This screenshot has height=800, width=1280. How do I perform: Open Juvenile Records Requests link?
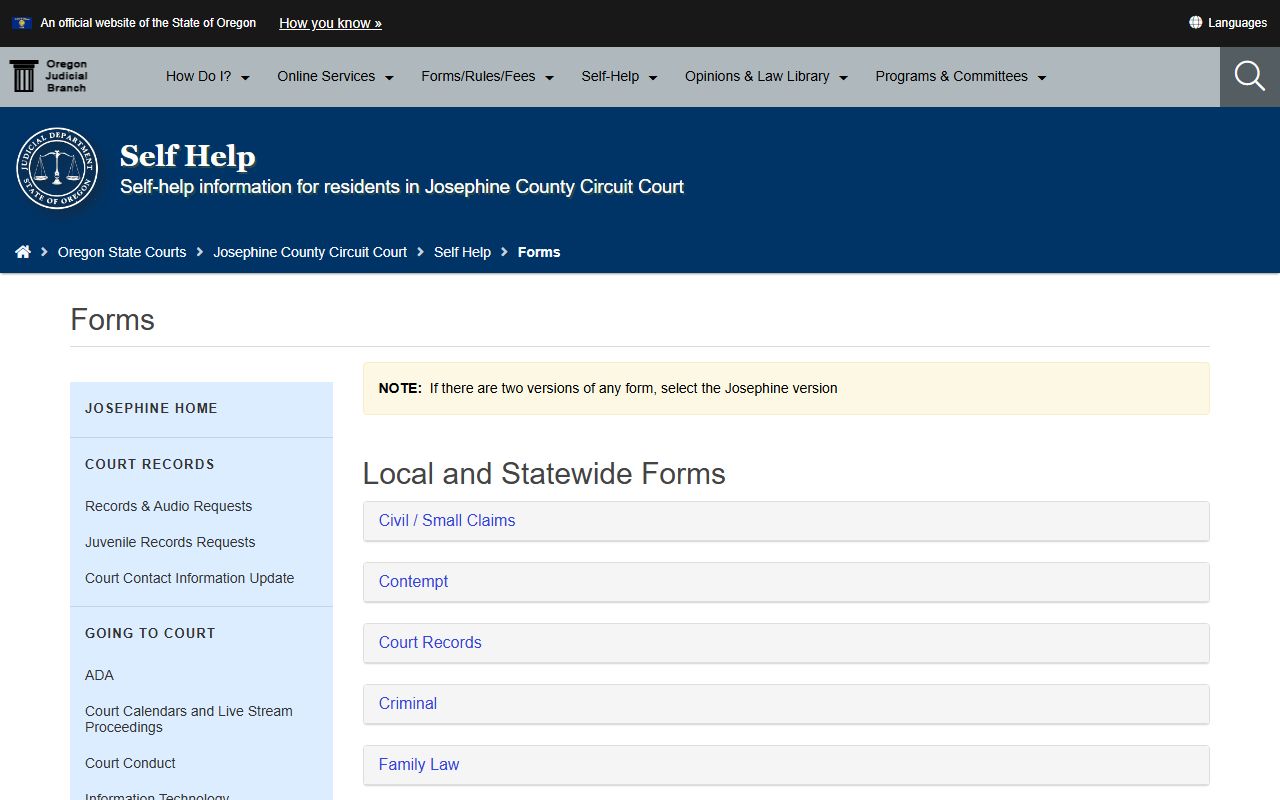click(x=170, y=542)
